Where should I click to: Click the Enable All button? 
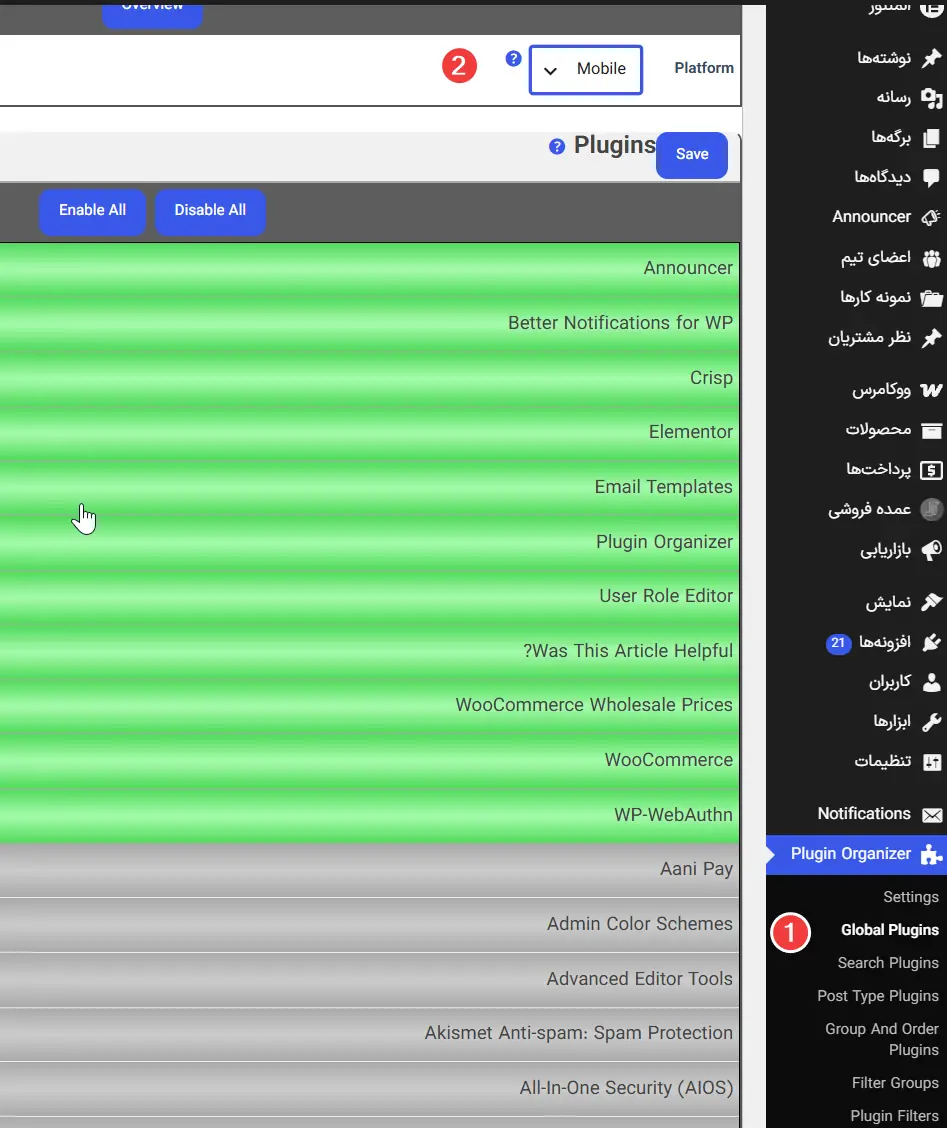[x=92, y=211]
